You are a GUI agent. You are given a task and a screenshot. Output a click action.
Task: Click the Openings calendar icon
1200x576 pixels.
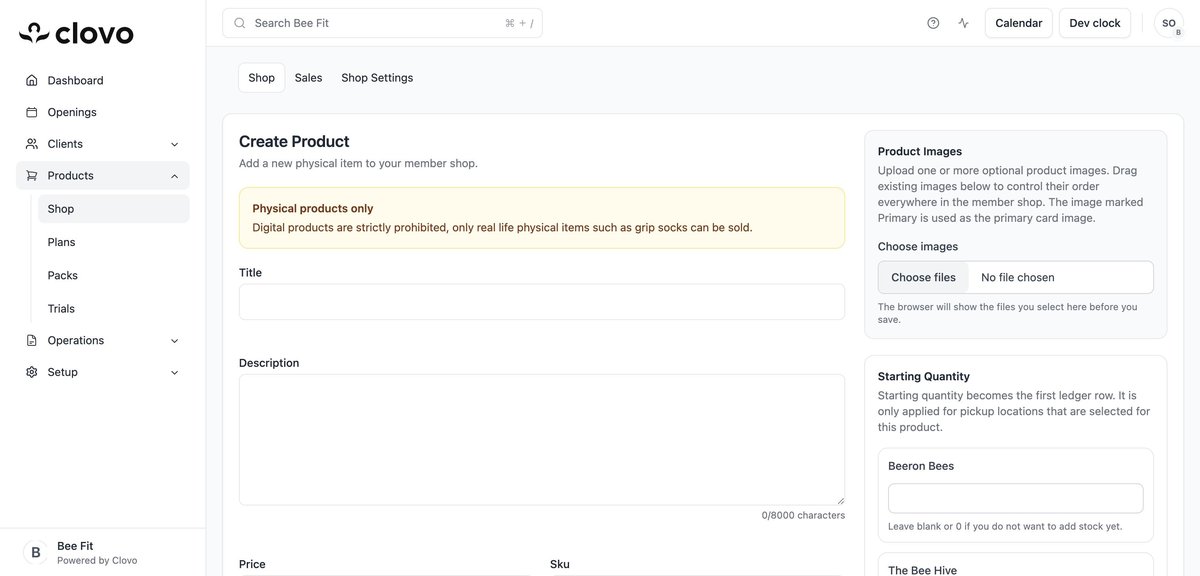point(30,109)
